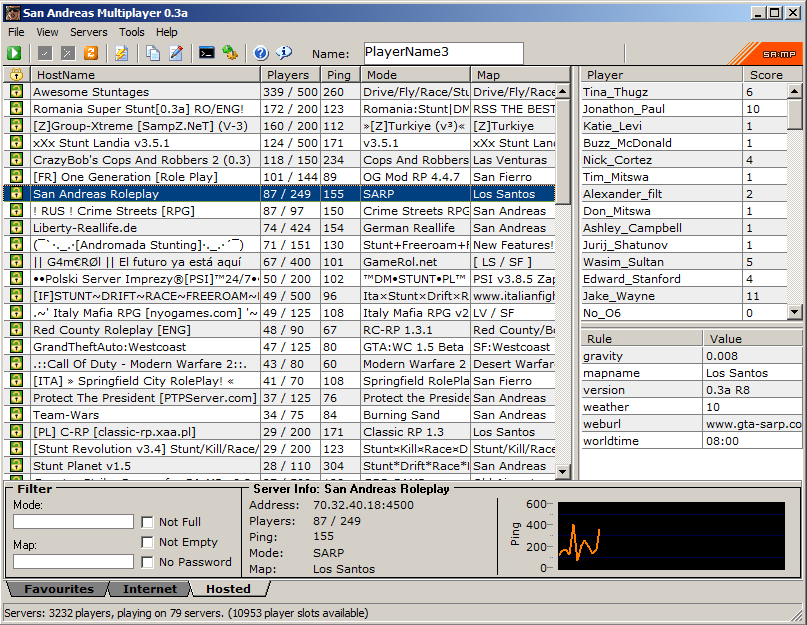Click server list scrollbar down arrow
Viewport: 807px width, 625px height.
563,471
